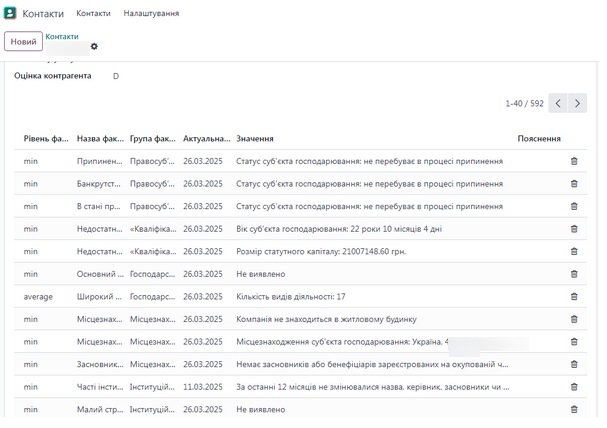Sort by Рівень фактору column header

click(46, 139)
